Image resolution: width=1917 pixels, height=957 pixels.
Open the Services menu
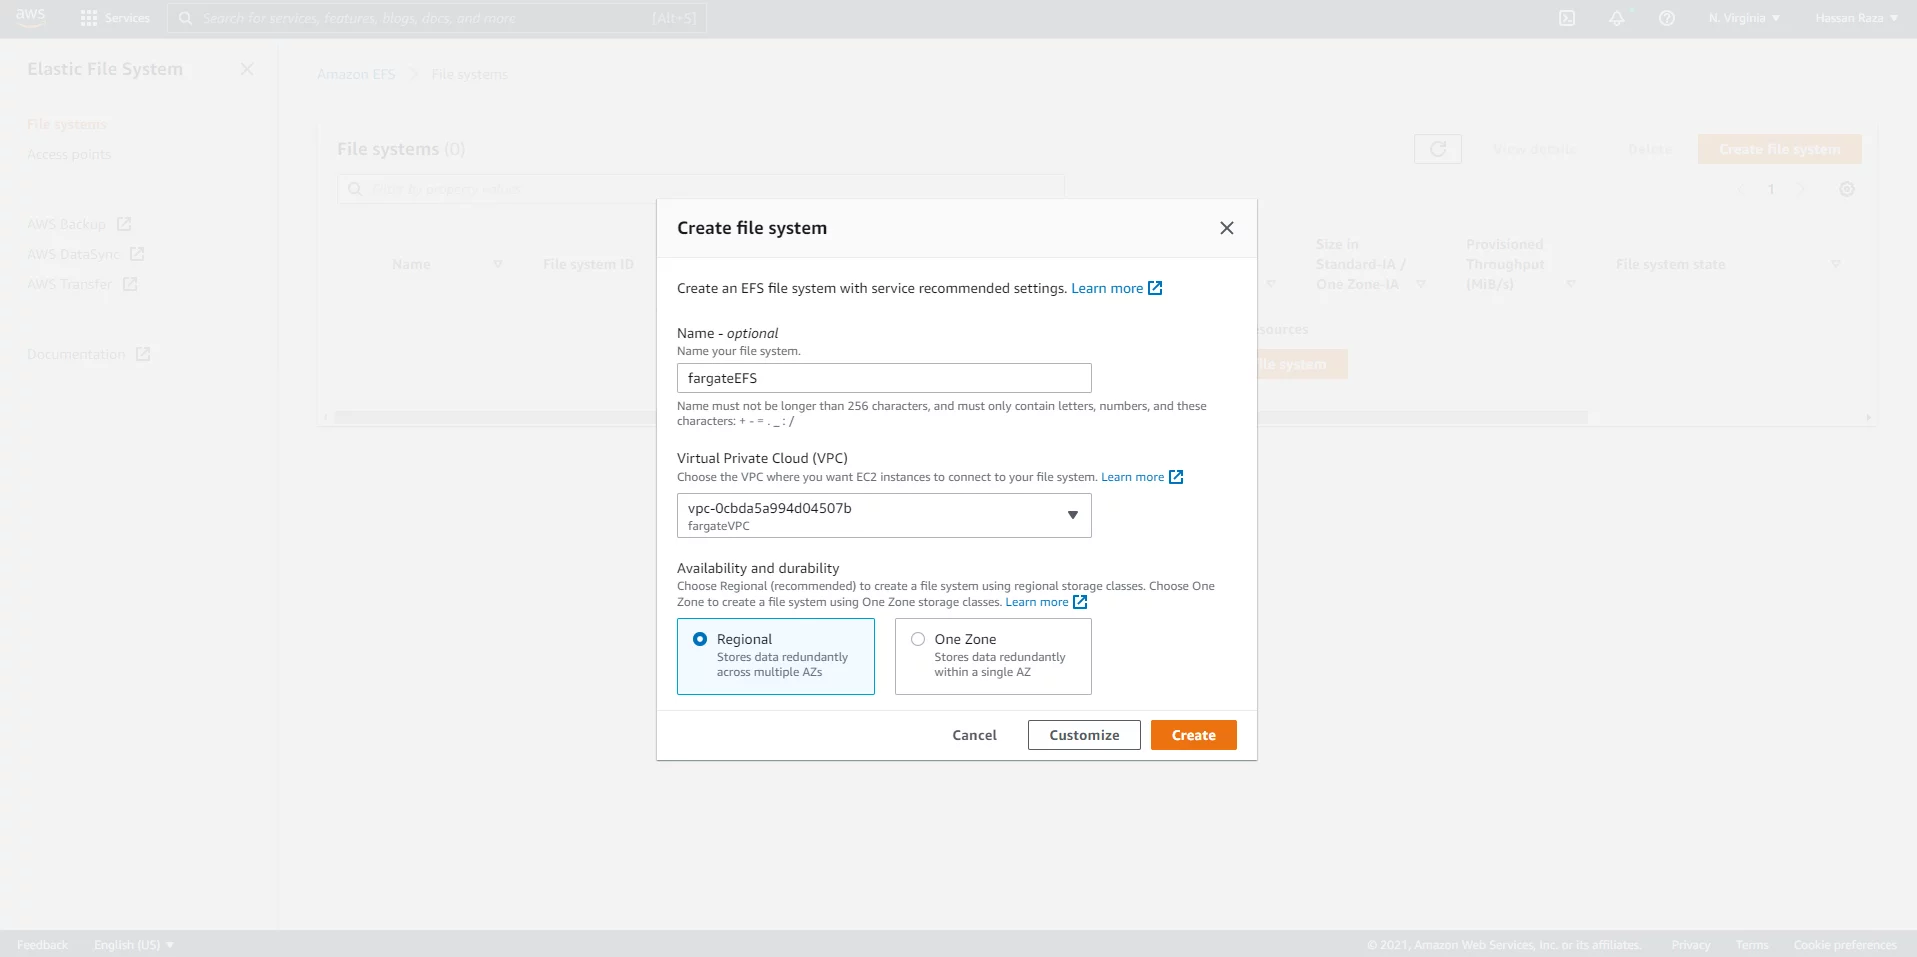point(115,18)
